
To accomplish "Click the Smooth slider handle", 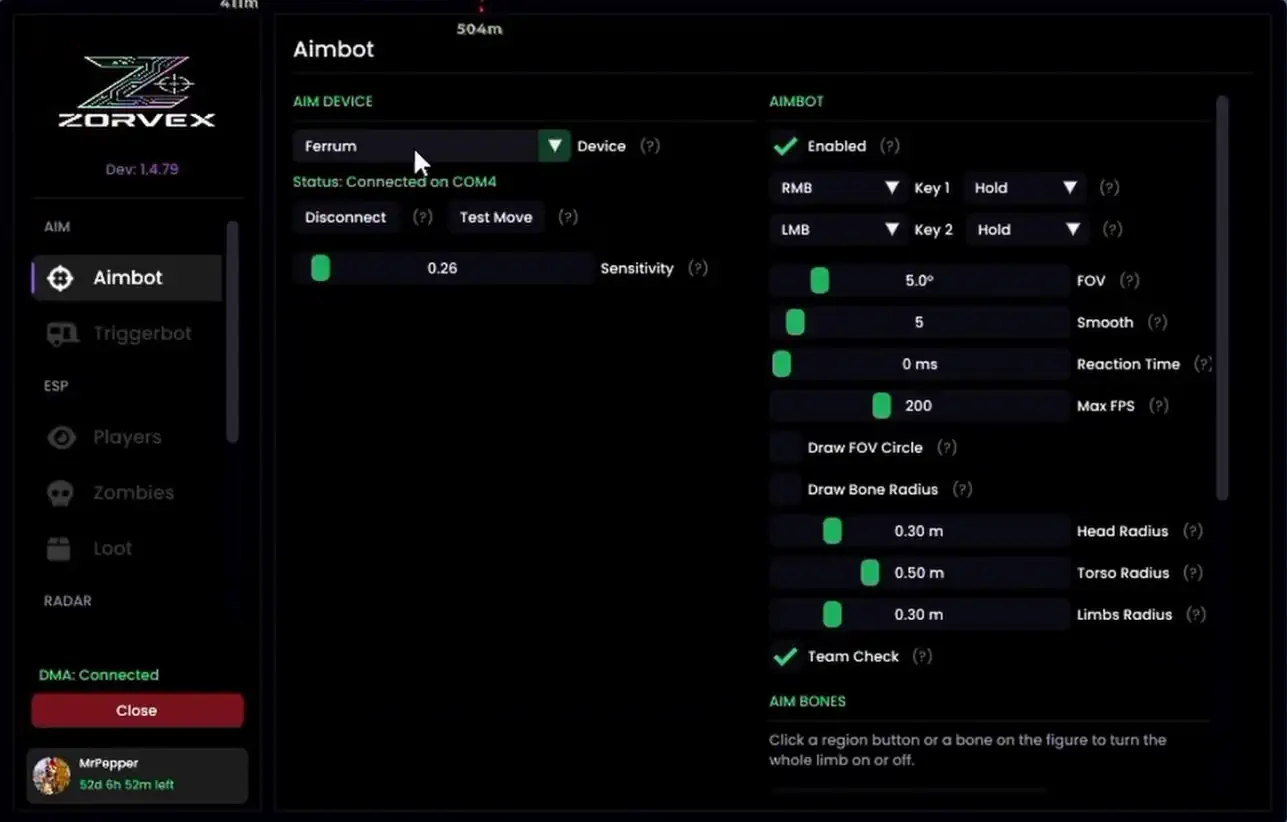I will tap(795, 322).
